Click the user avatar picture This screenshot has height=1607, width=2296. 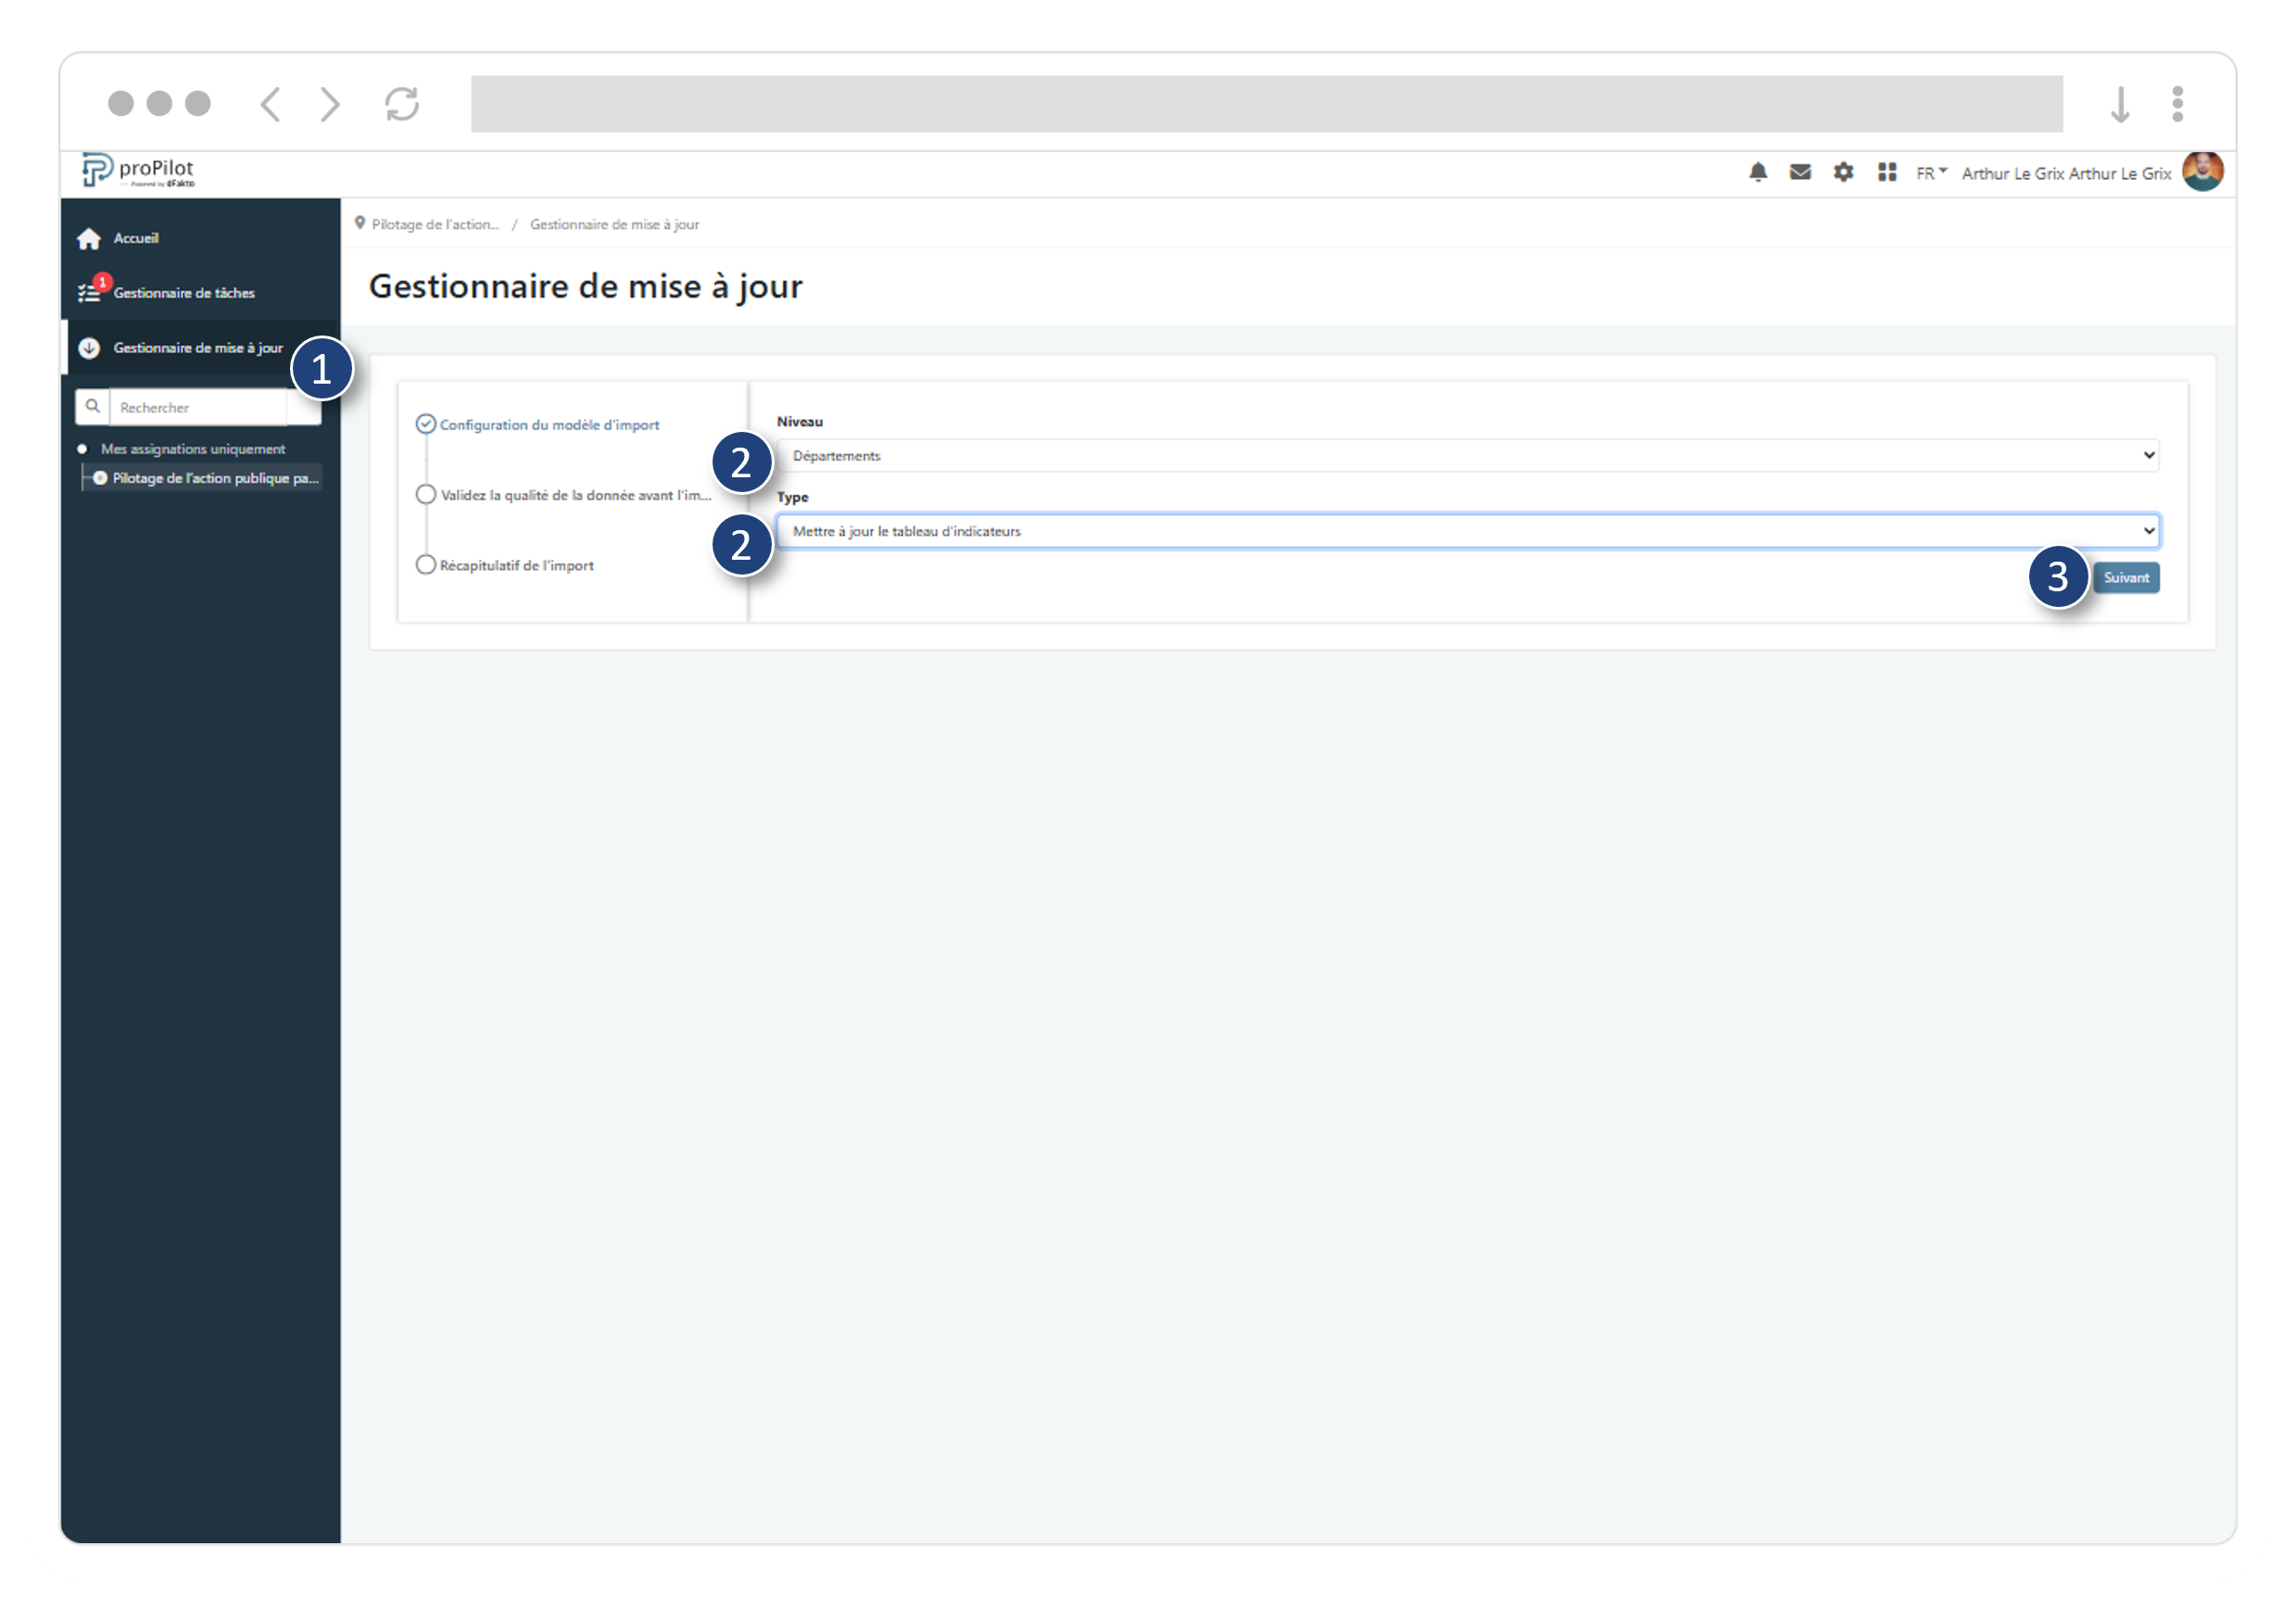(x=2202, y=172)
